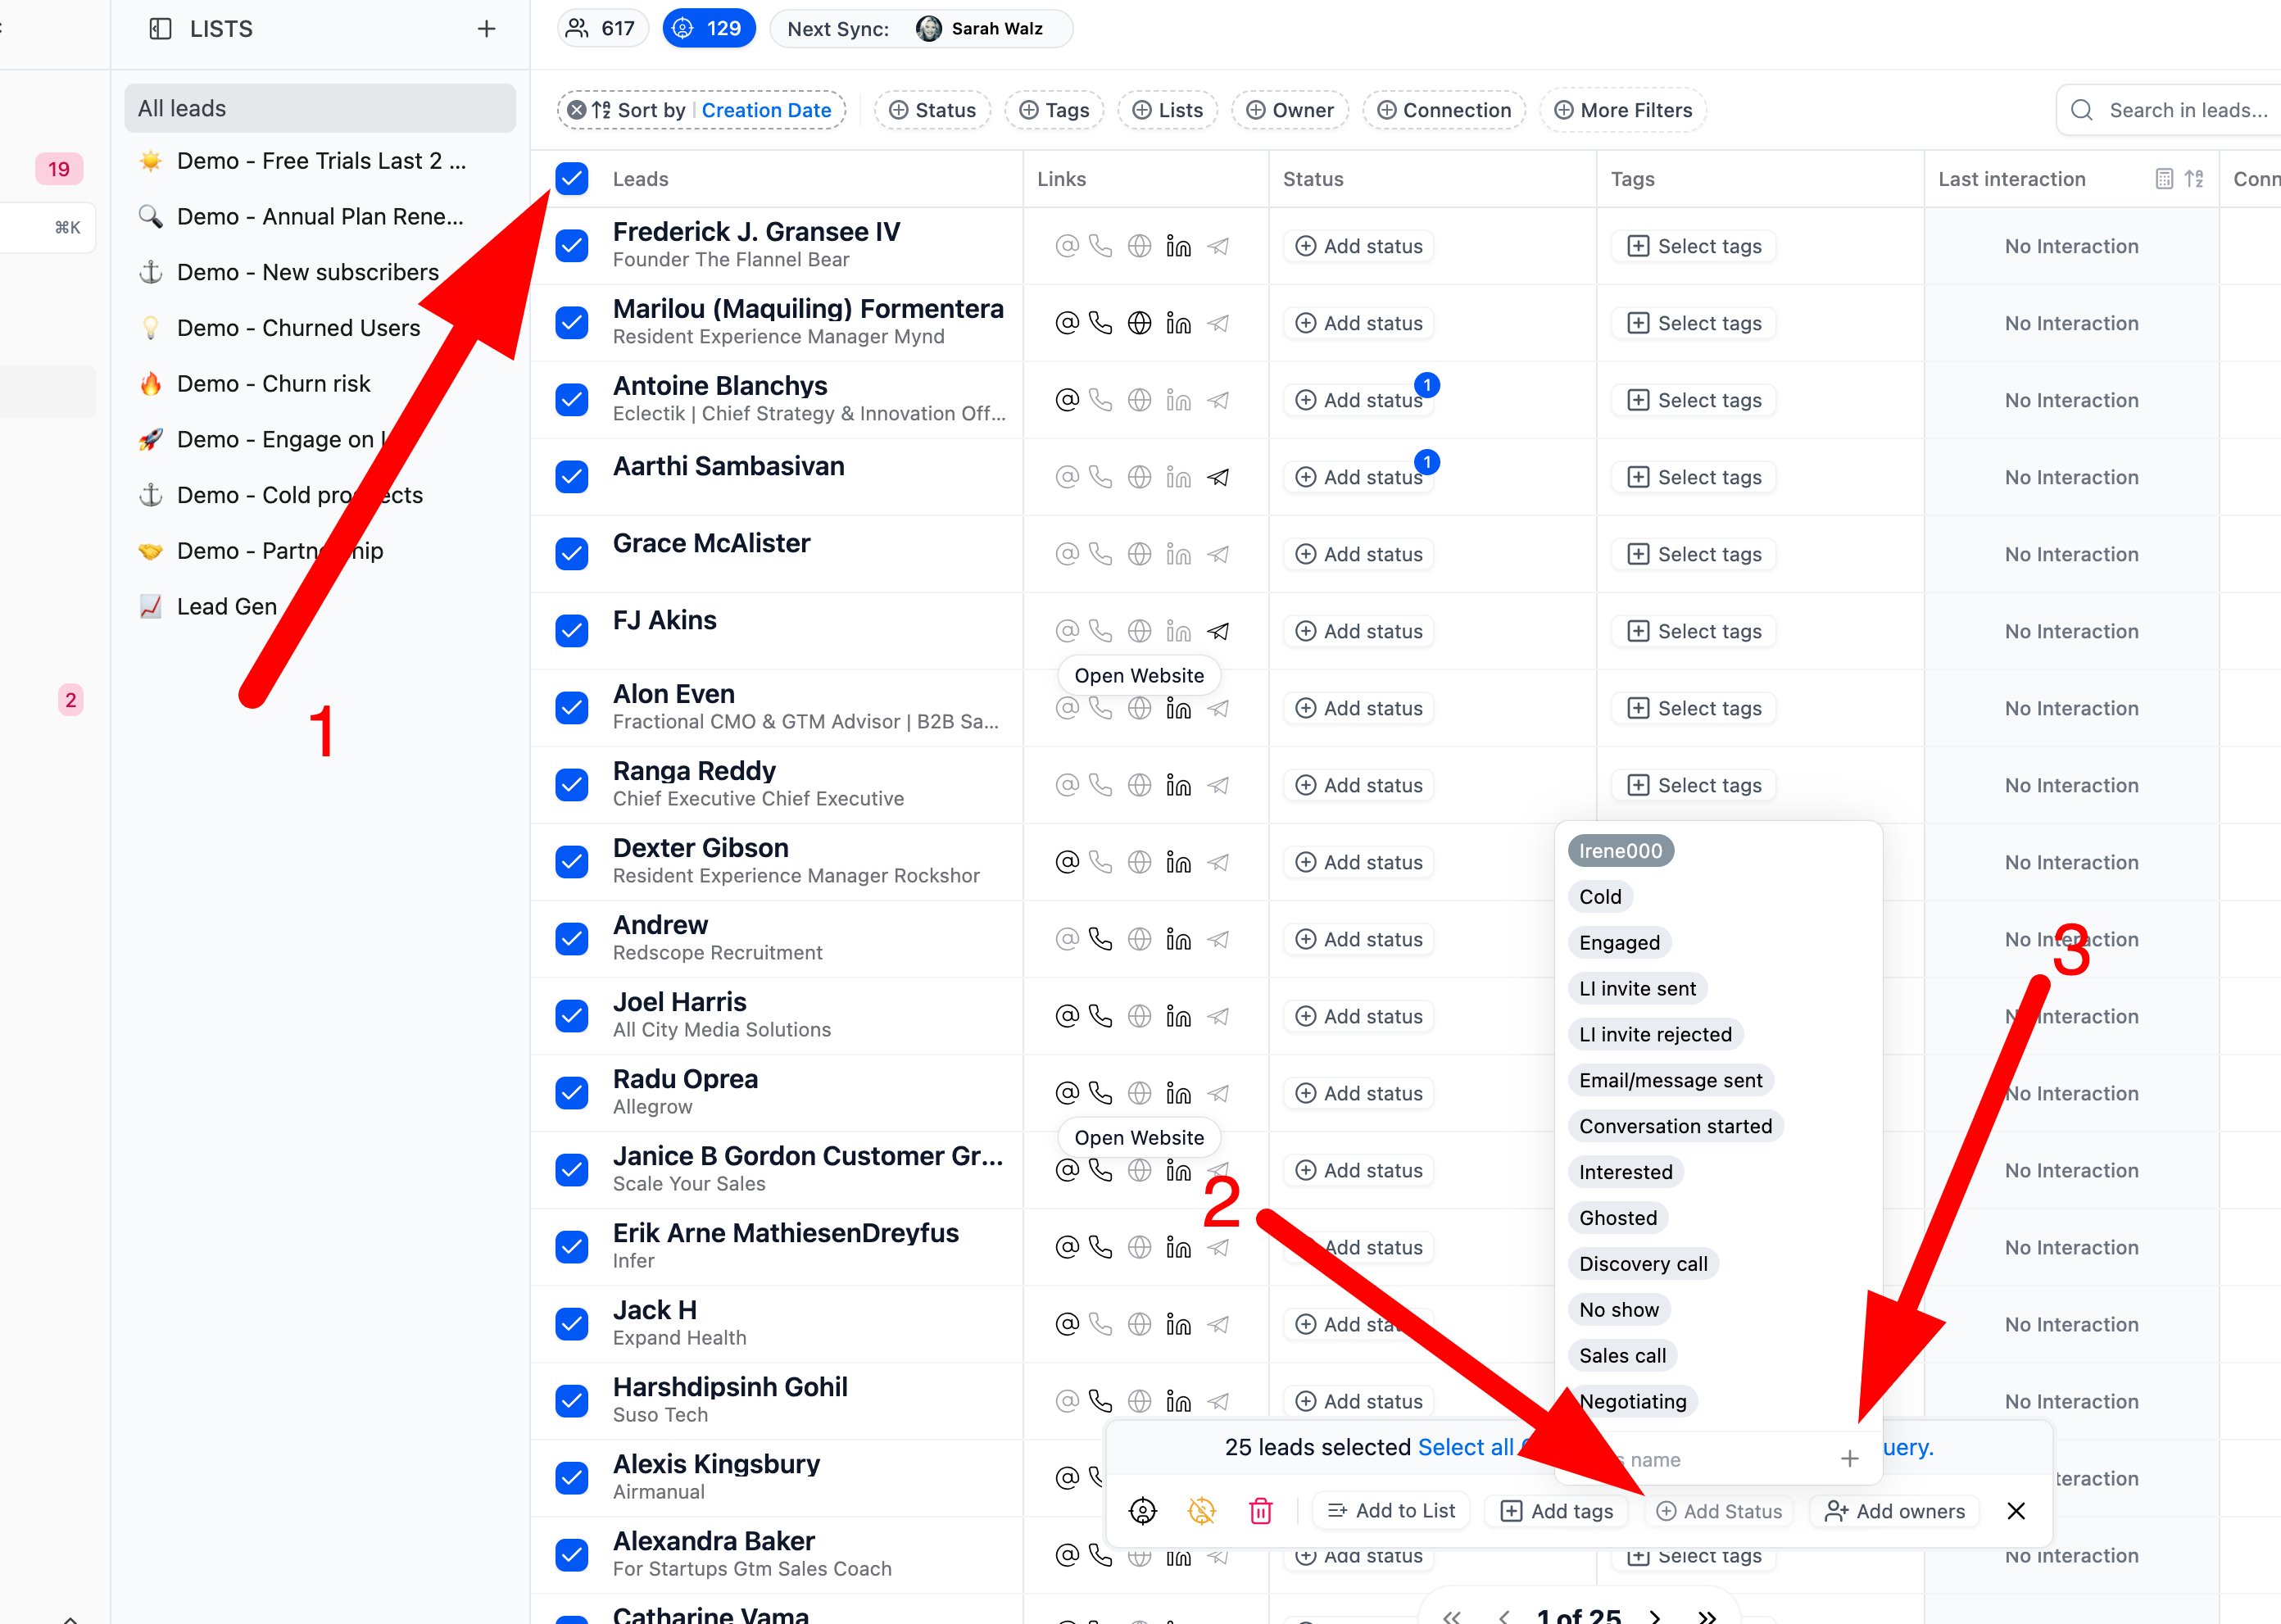
Task: Click the enrich leads target icon
Action: (1142, 1511)
